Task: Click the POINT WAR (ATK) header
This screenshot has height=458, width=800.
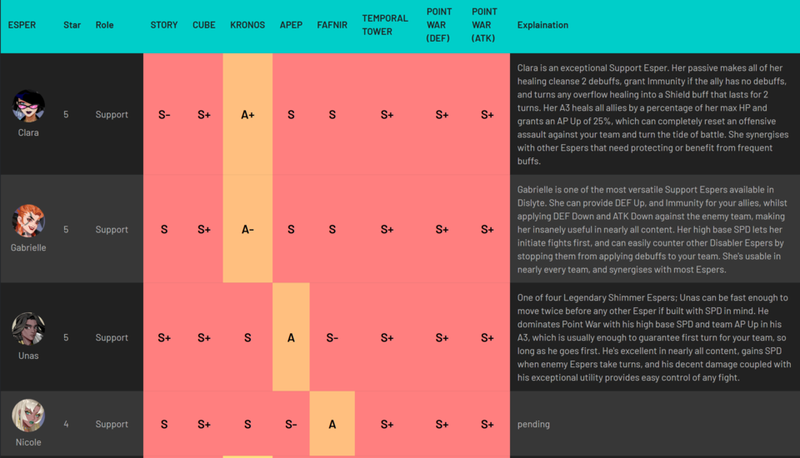Action: click(x=484, y=25)
